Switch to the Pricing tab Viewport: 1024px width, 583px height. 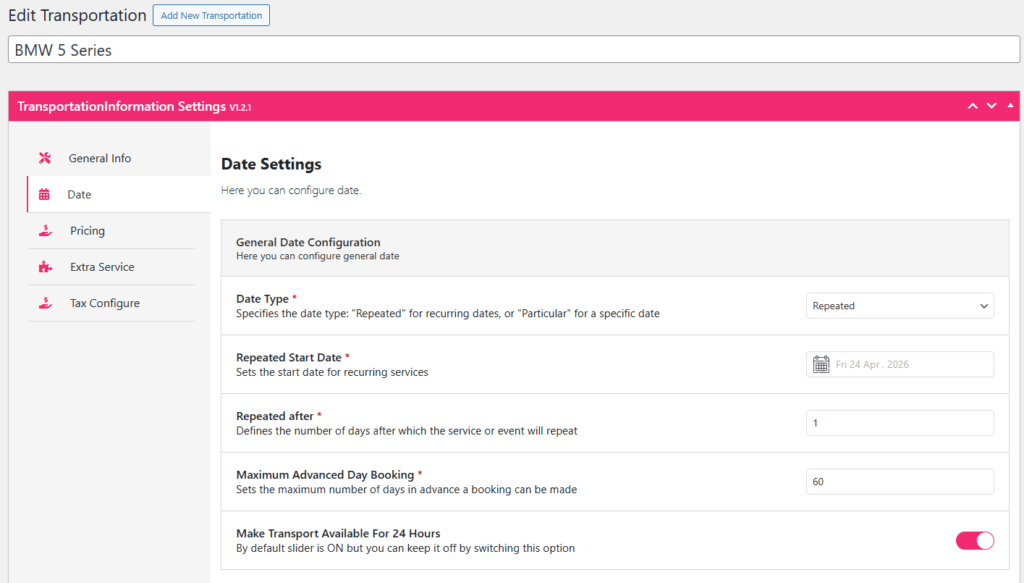coord(111,230)
